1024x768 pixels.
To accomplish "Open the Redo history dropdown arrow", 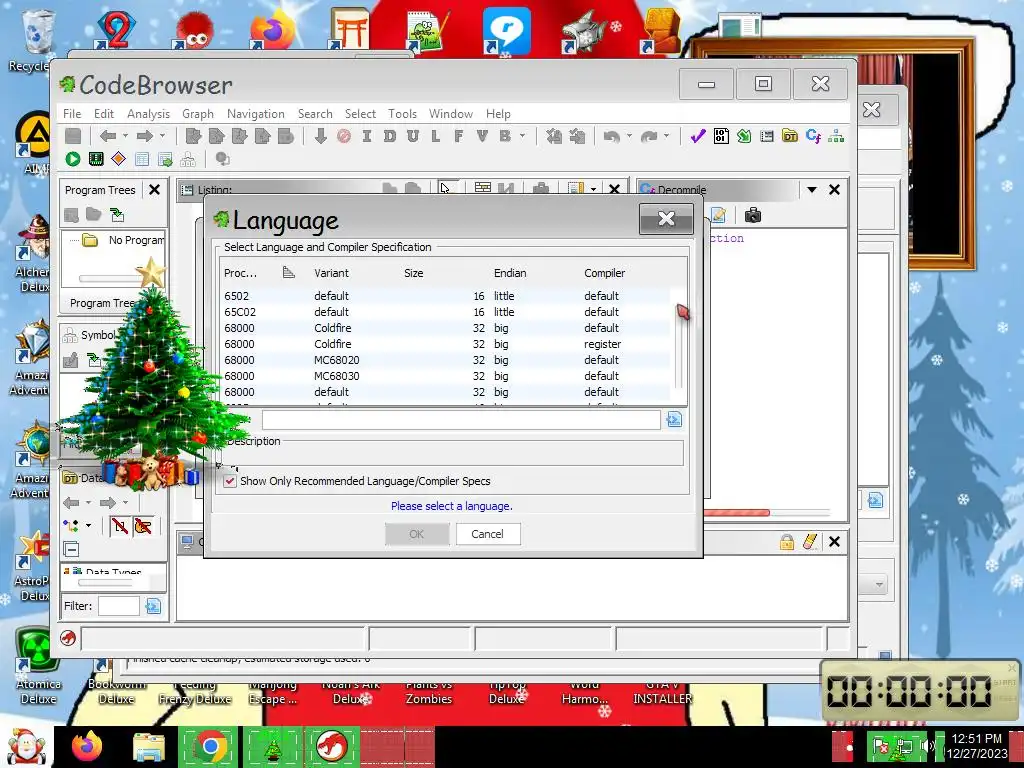I will click(666, 136).
